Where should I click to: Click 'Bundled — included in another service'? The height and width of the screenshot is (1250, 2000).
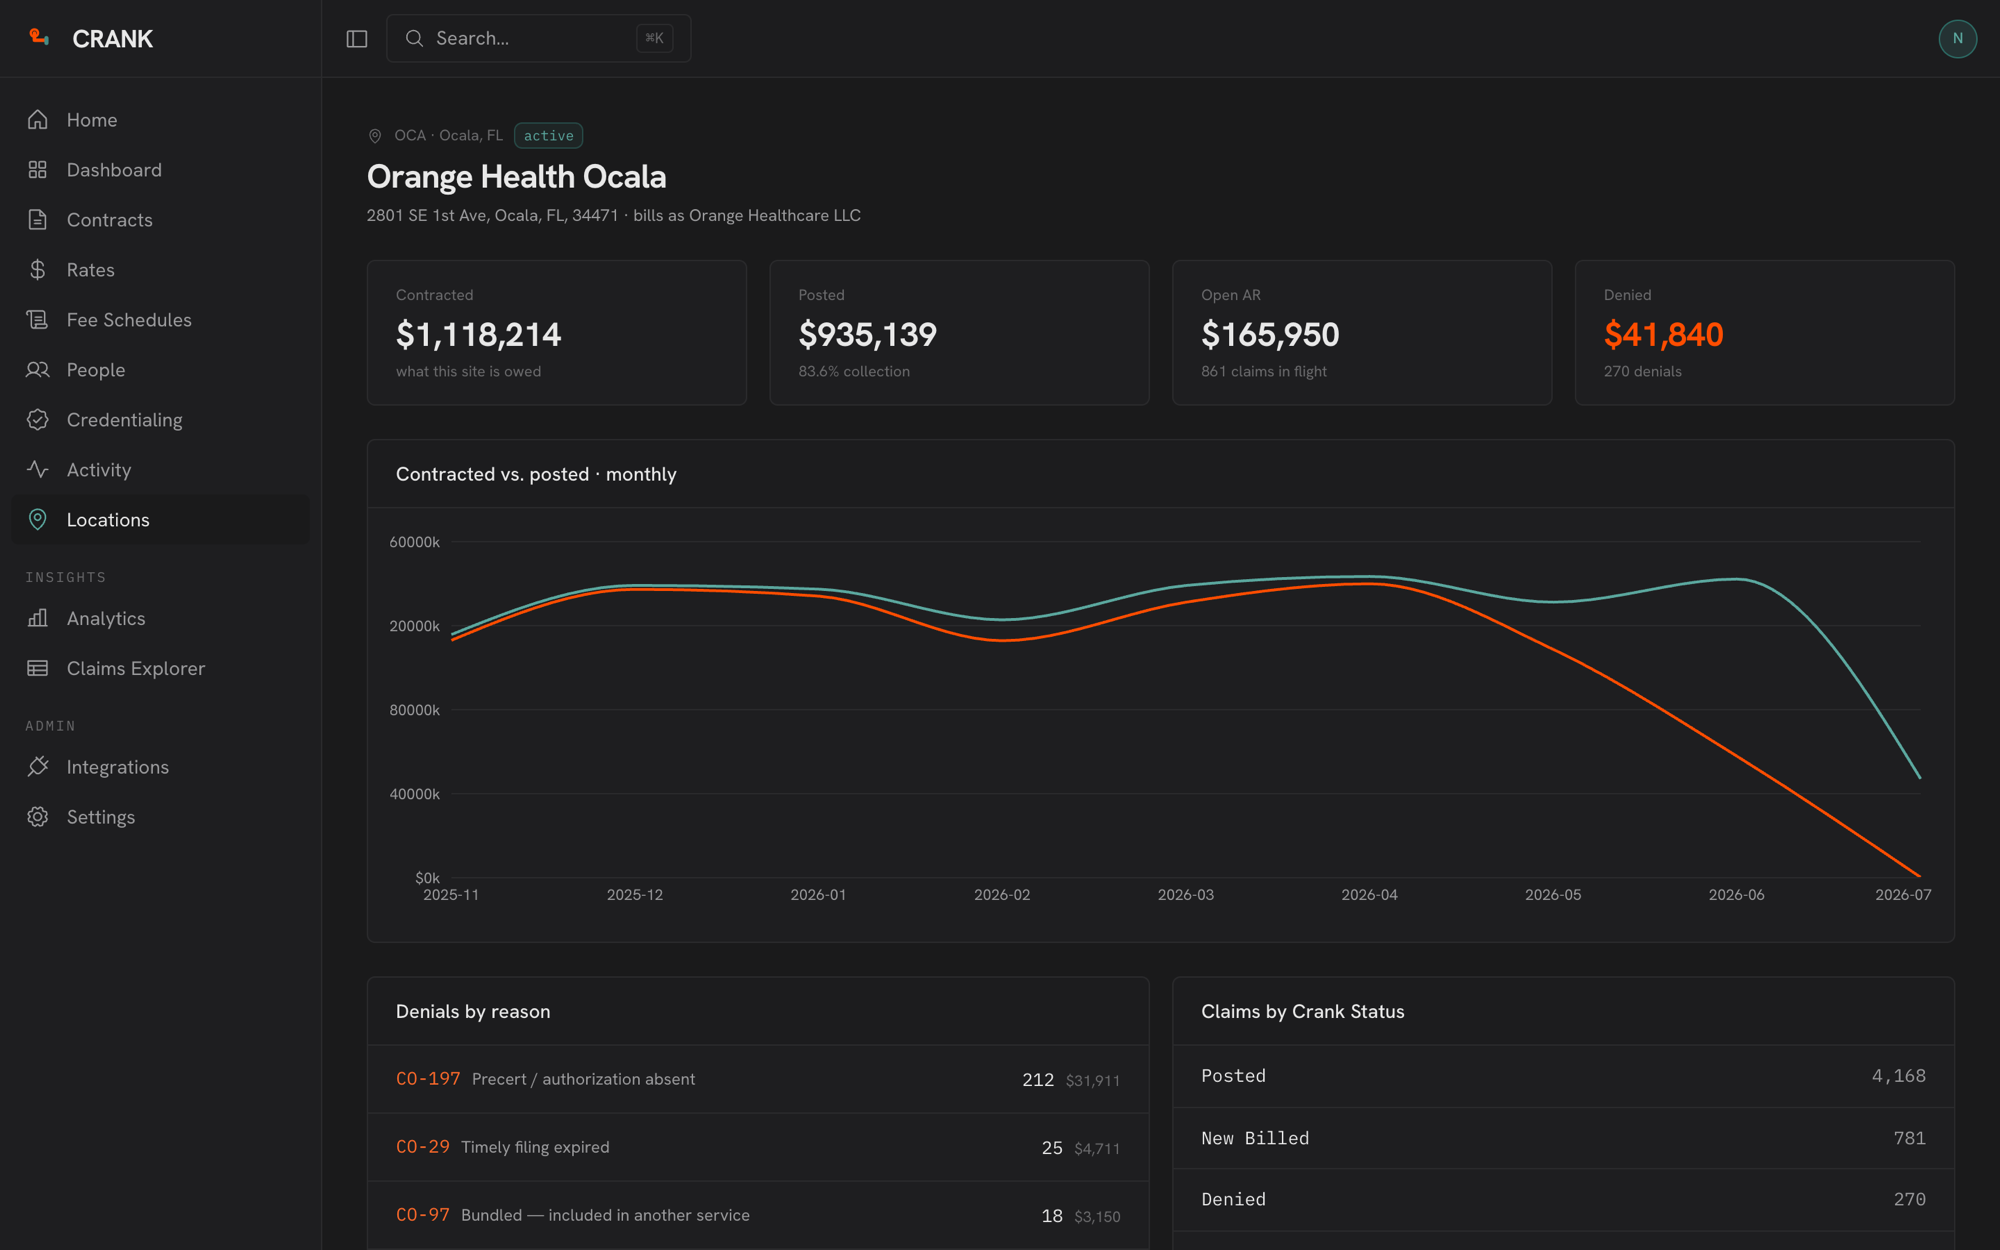pyautogui.click(x=605, y=1215)
